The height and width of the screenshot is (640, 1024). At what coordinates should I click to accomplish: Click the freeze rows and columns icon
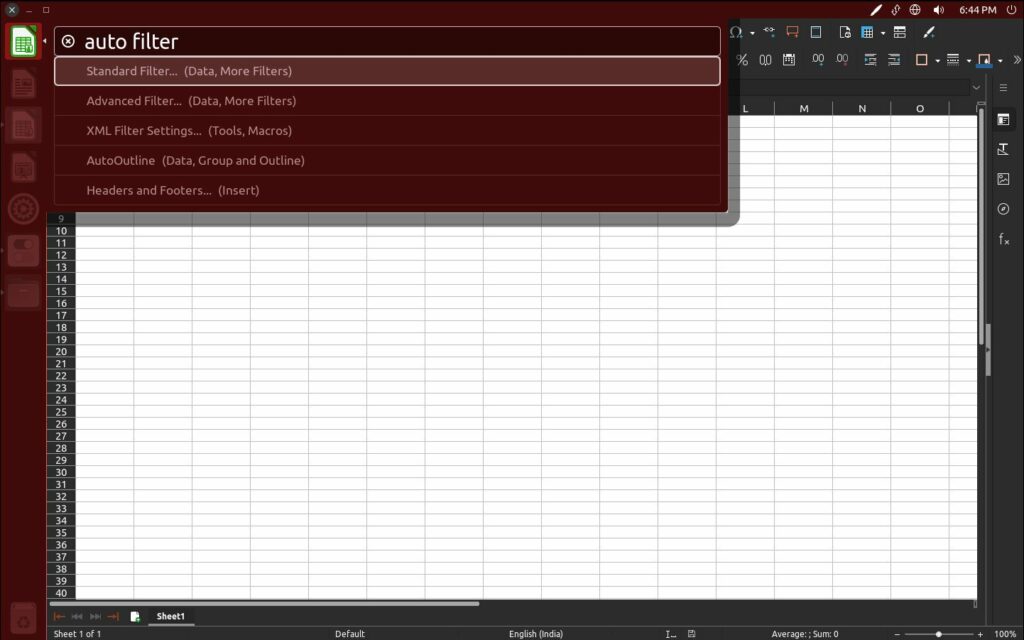click(x=867, y=32)
